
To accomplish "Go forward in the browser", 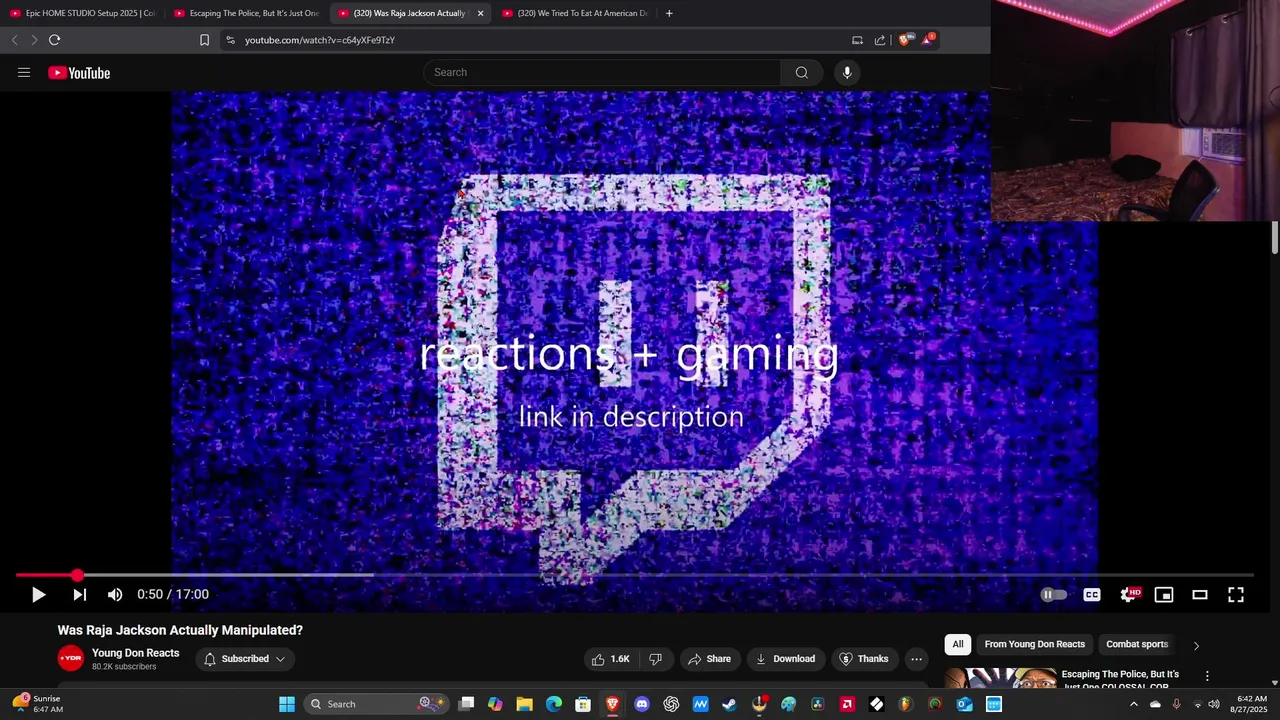I will (x=34, y=40).
